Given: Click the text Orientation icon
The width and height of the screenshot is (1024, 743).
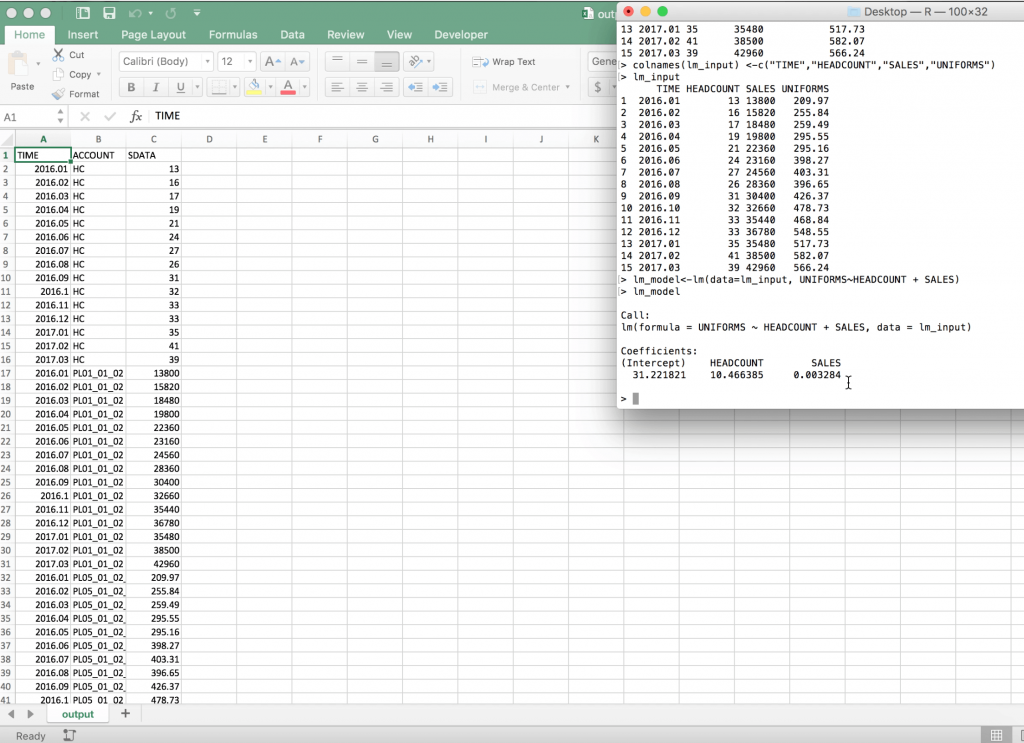Looking at the screenshot, I should tap(415, 61).
